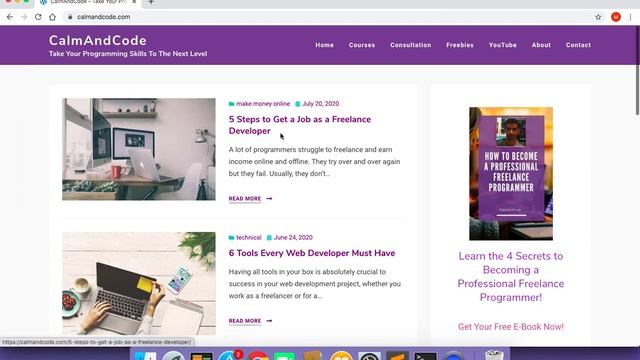Open the technical category link
The image size is (640, 360).
249,238
